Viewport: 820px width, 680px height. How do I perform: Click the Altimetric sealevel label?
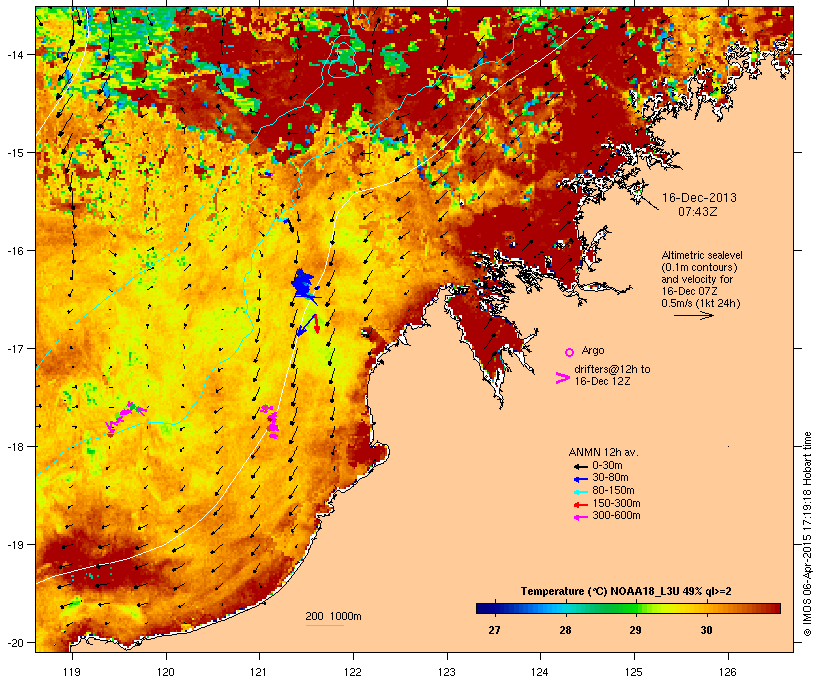[x=702, y=255]
